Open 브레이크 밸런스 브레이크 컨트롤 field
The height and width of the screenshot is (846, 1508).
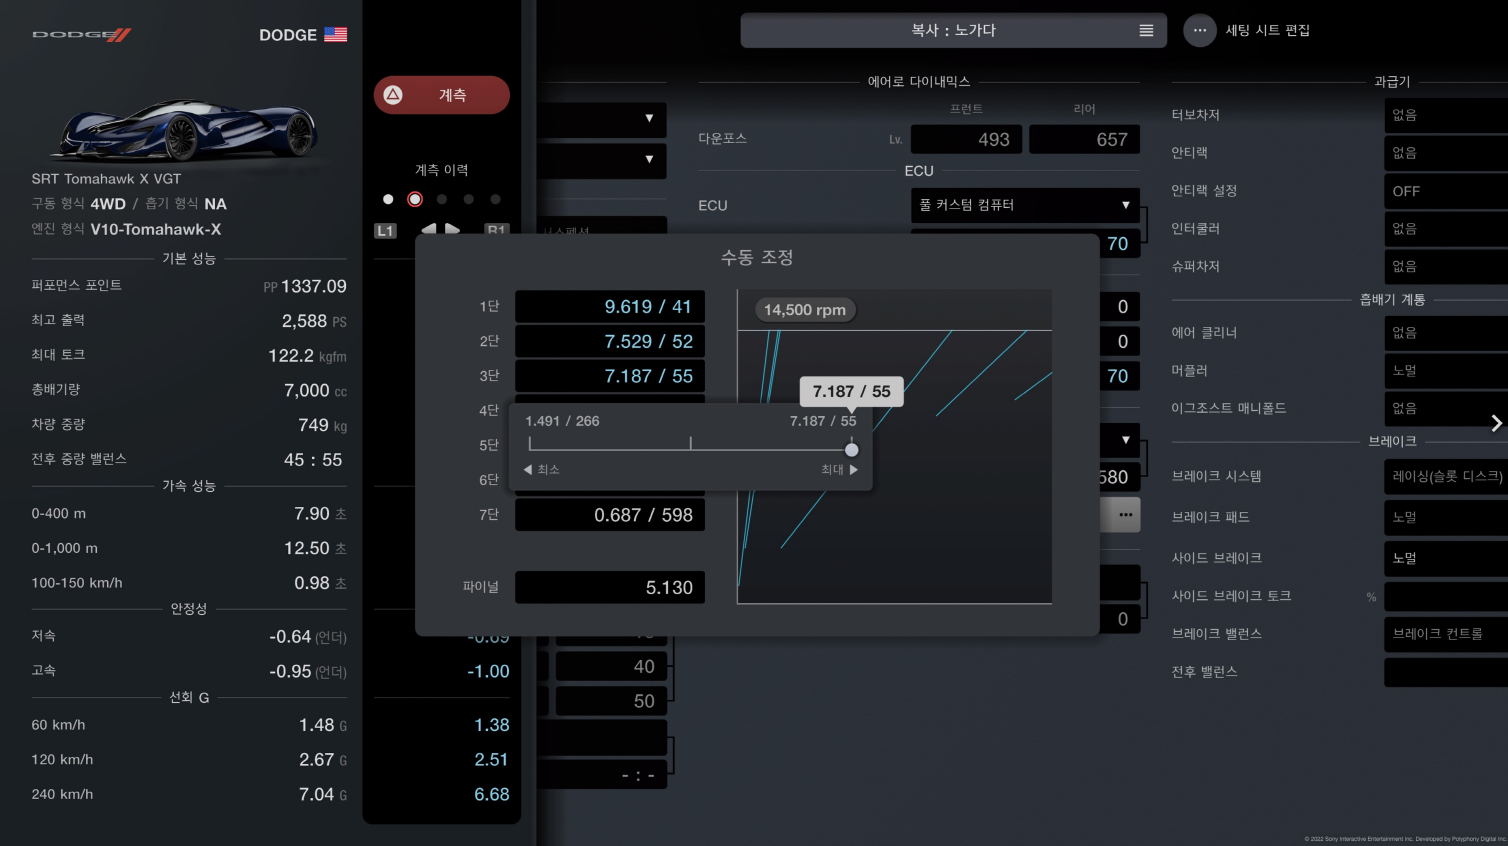pos(1446,634)
